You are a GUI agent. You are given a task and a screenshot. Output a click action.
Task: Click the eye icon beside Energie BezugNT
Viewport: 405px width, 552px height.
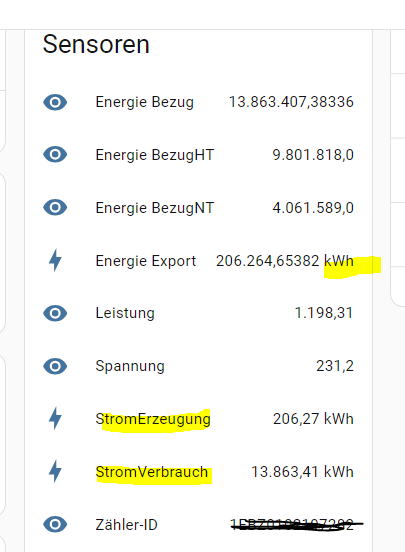pyautogui.click(x=55, y=207)
